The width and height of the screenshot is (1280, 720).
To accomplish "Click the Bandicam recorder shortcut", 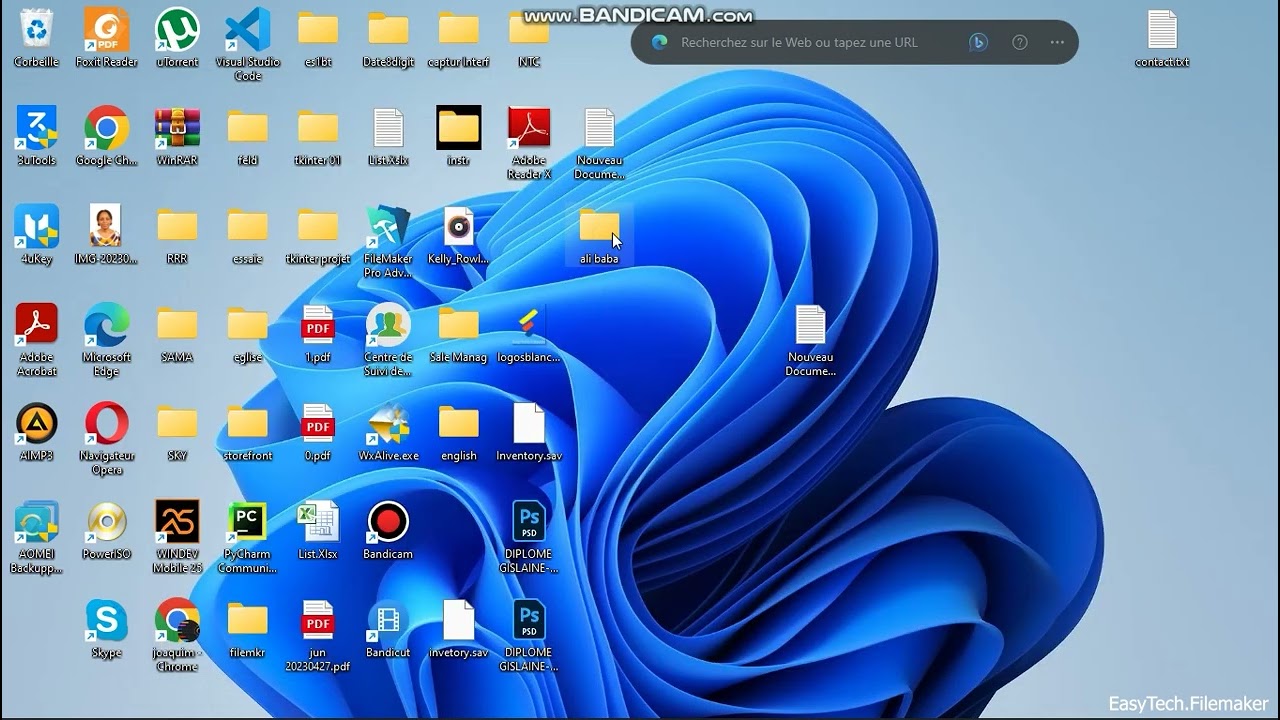I will point(388,522).
